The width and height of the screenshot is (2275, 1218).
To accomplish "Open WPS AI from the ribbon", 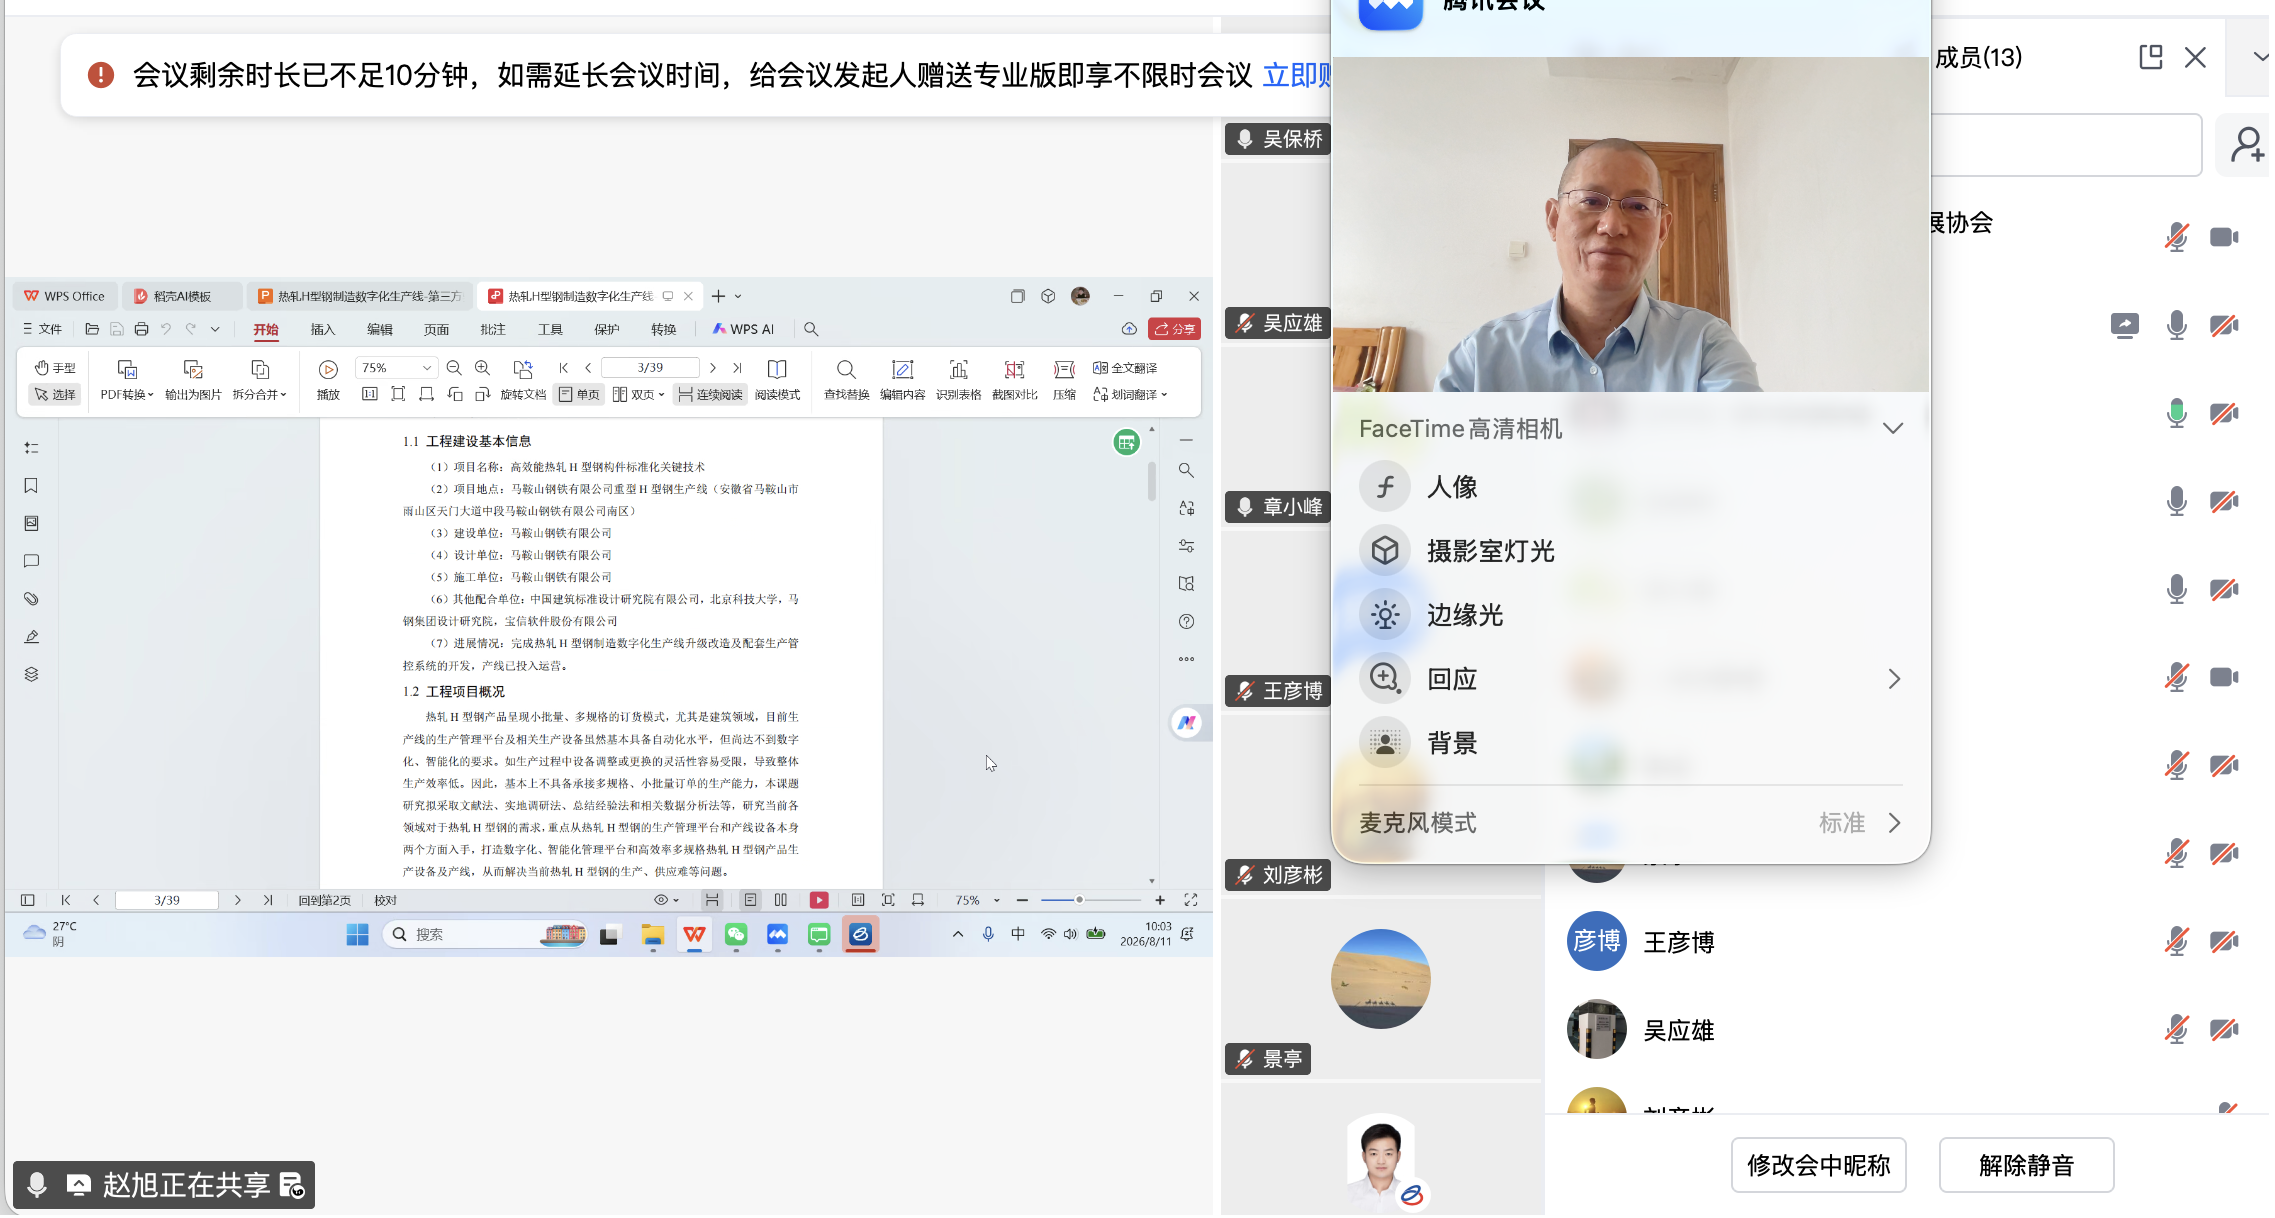I will click(743, 329).
